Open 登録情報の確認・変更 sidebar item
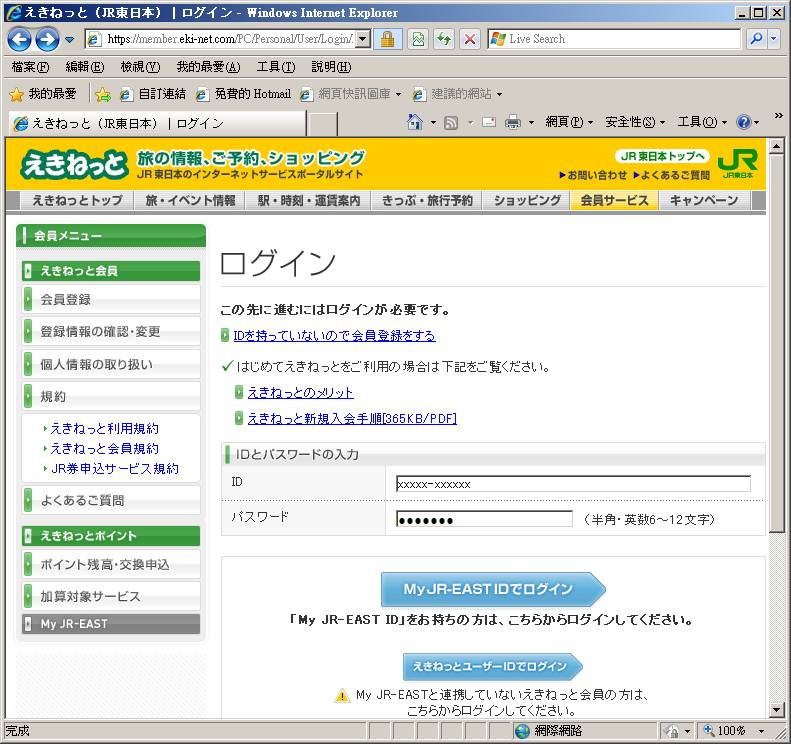Viewport: 791px width, 744px height. [x=111, y=331]
